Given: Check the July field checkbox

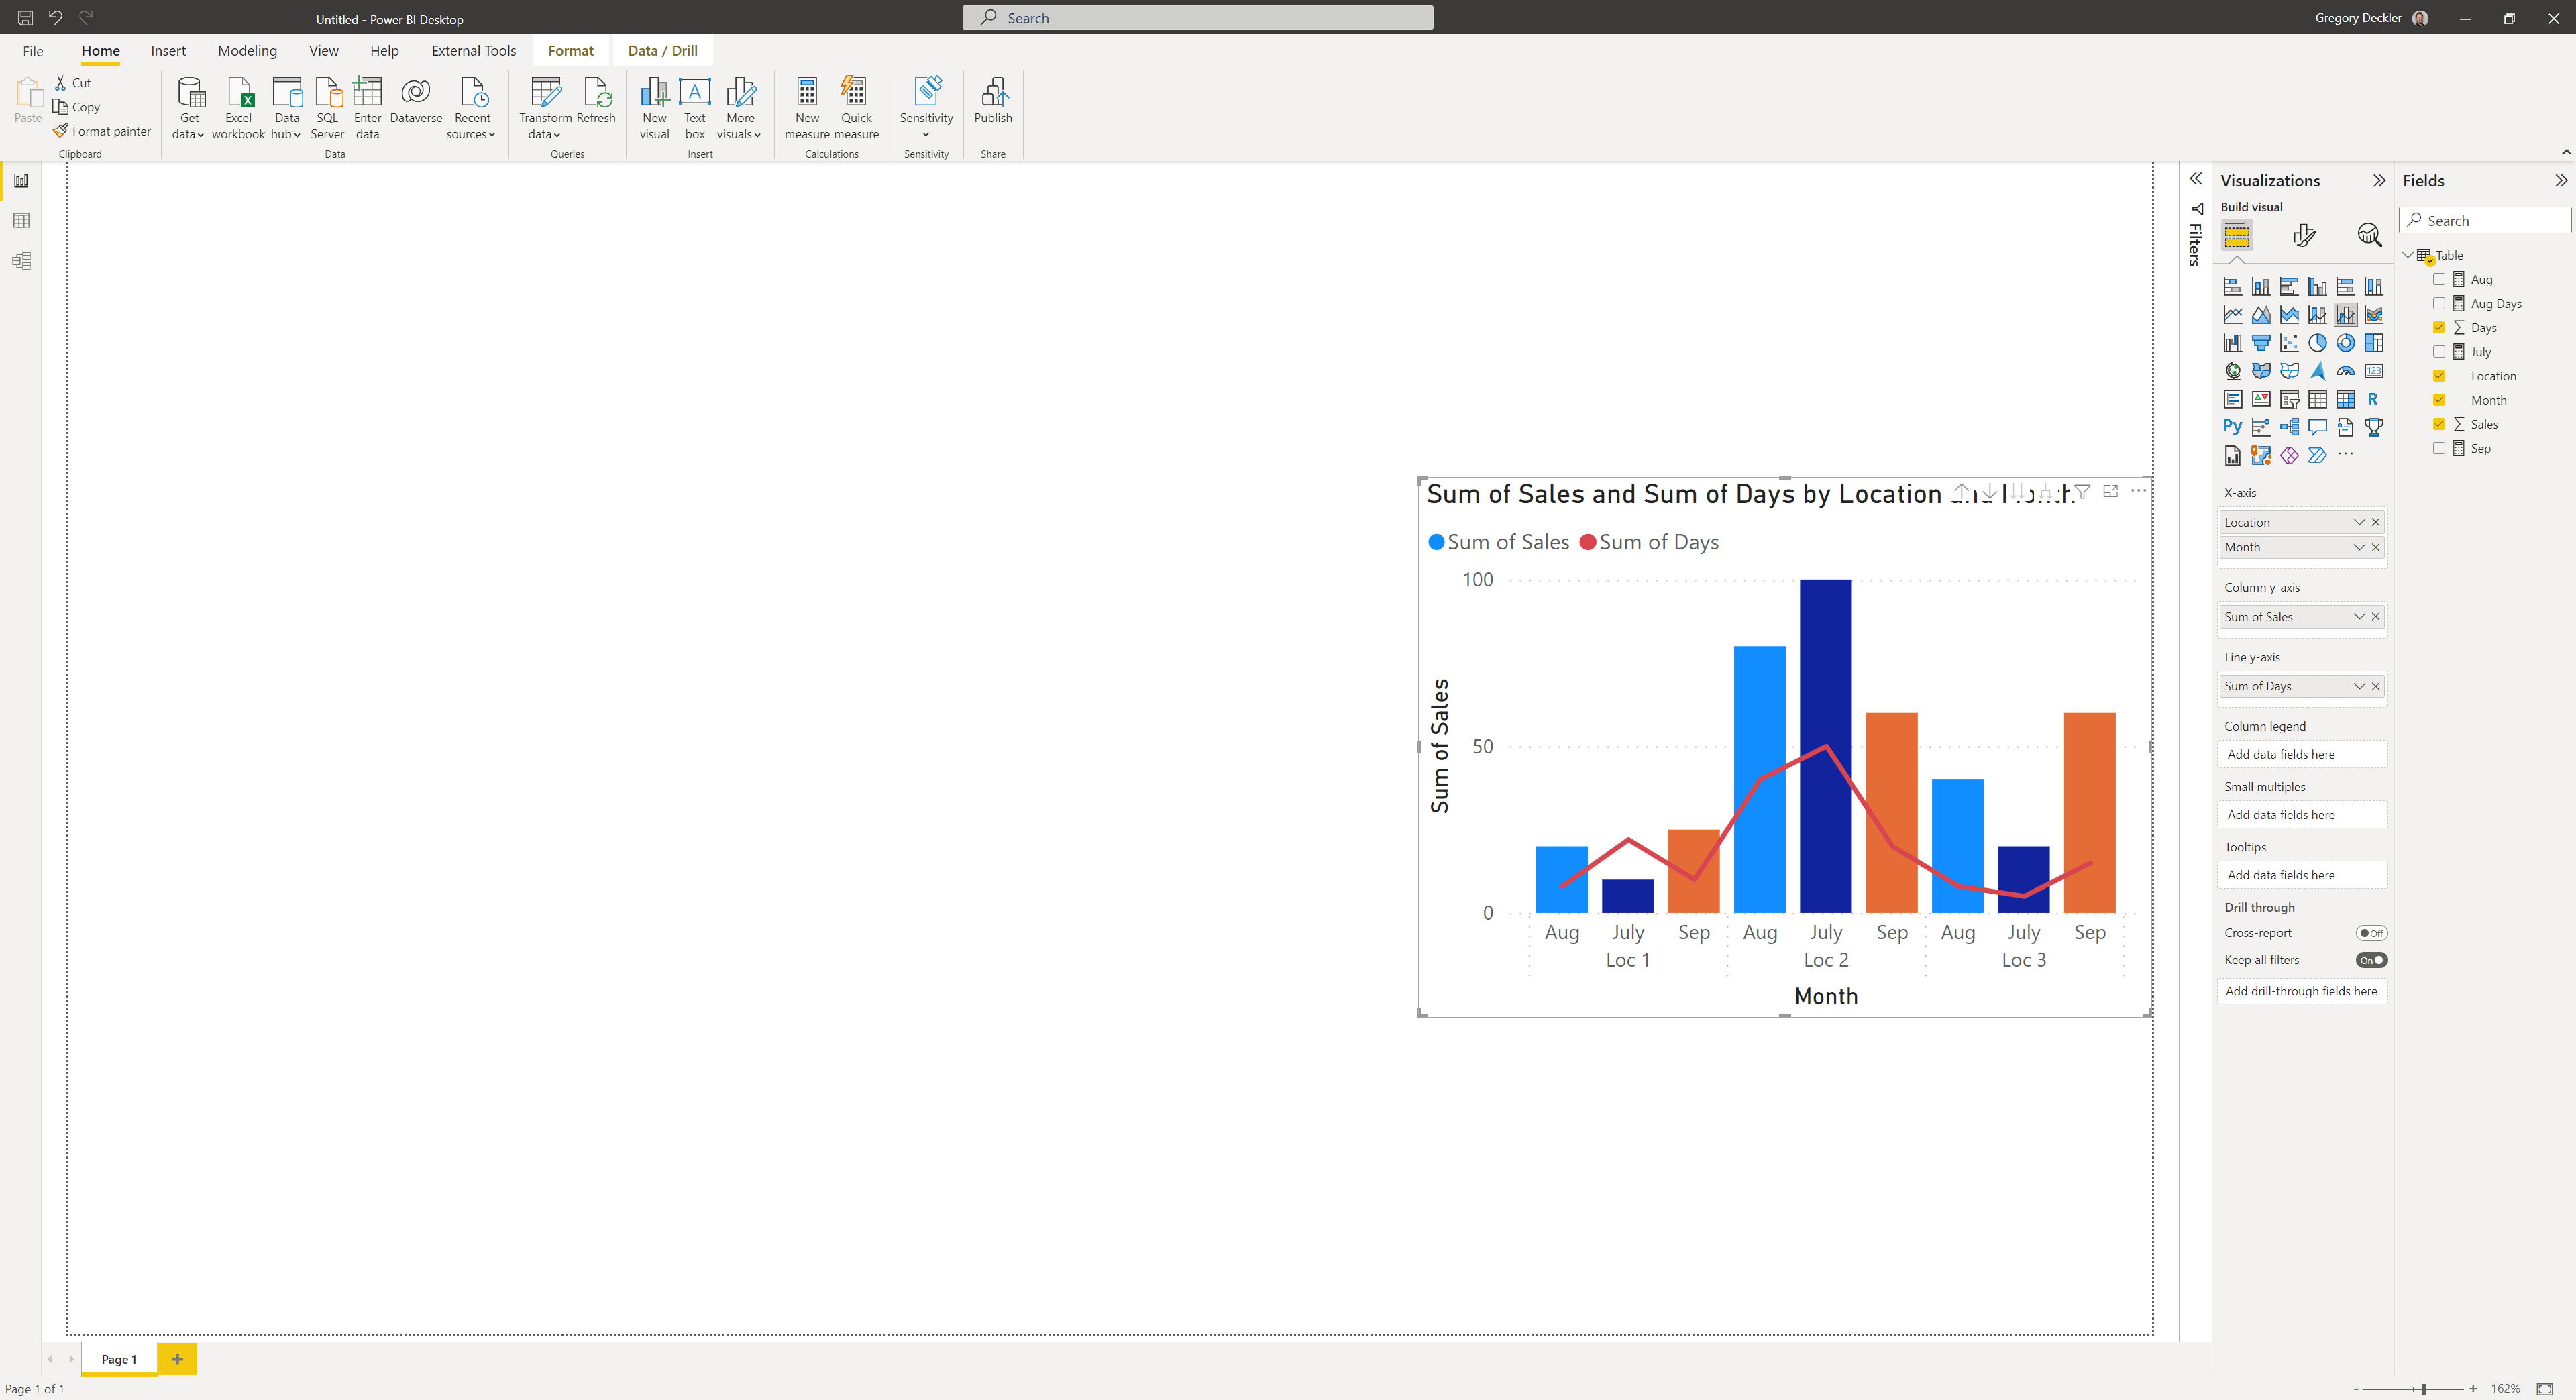Looking at the screenshot, I should coord(2439,351).
